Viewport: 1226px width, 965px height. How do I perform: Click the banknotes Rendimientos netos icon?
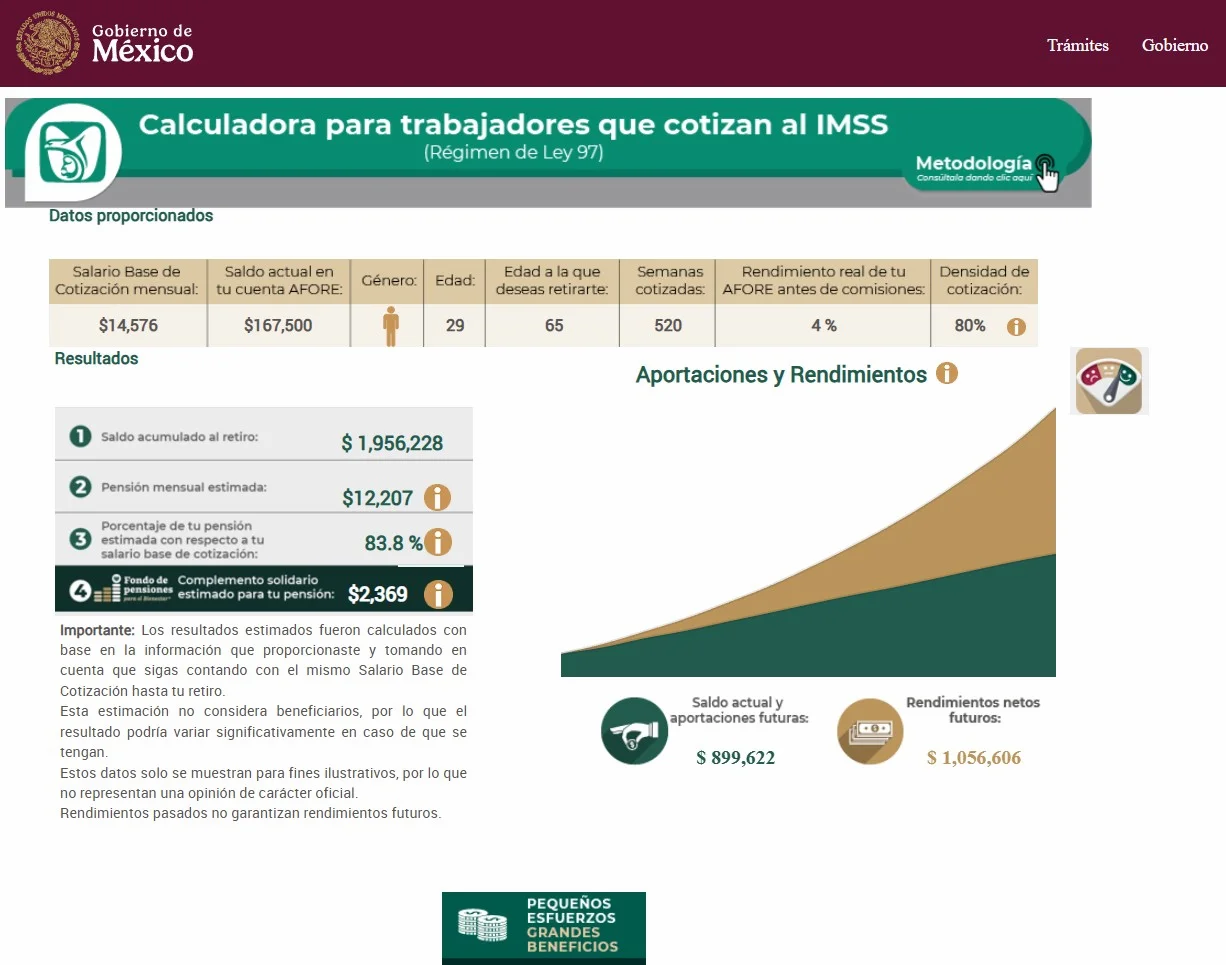pos(870,731)
